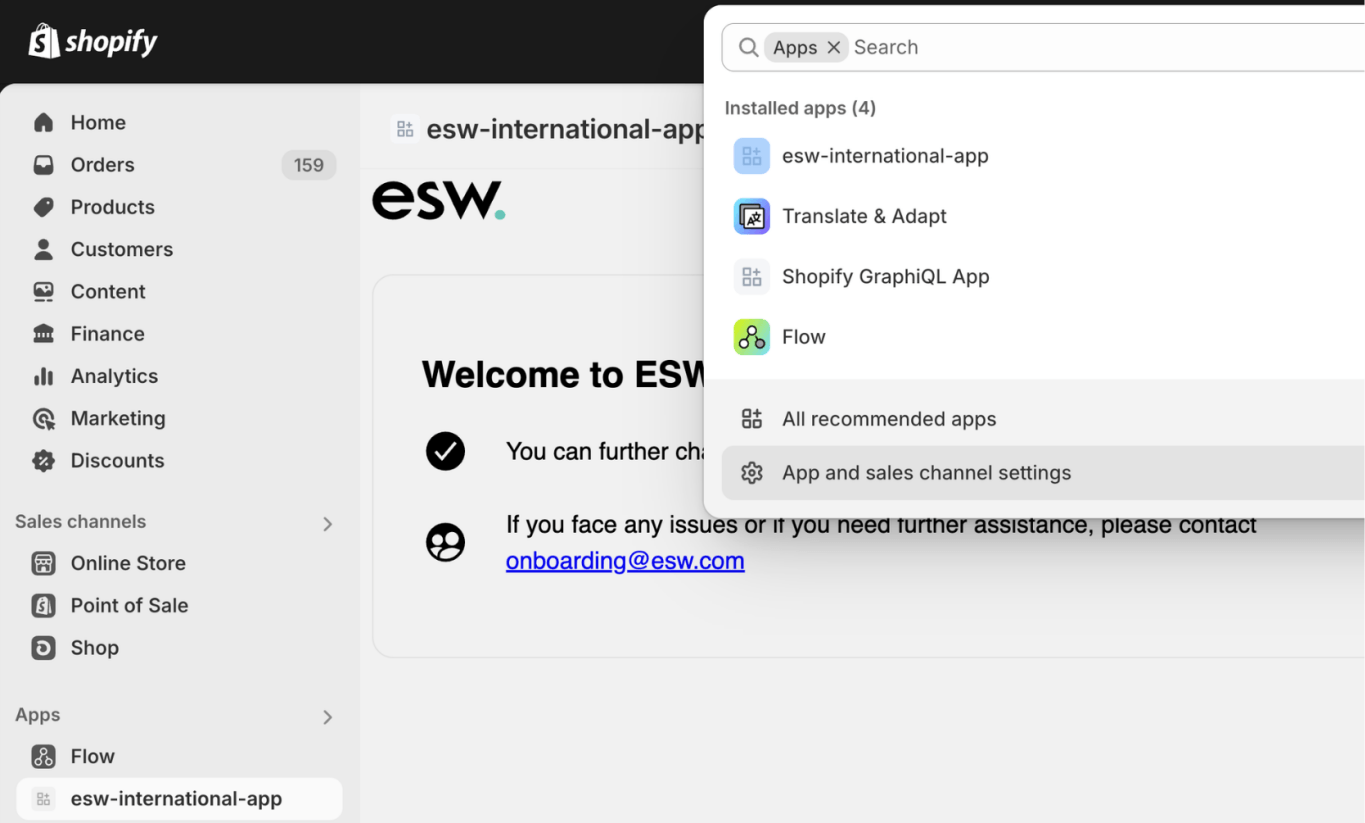Click the Flow app icon in search results
This screenshot has width=1365, height=823.
[752, 337]
